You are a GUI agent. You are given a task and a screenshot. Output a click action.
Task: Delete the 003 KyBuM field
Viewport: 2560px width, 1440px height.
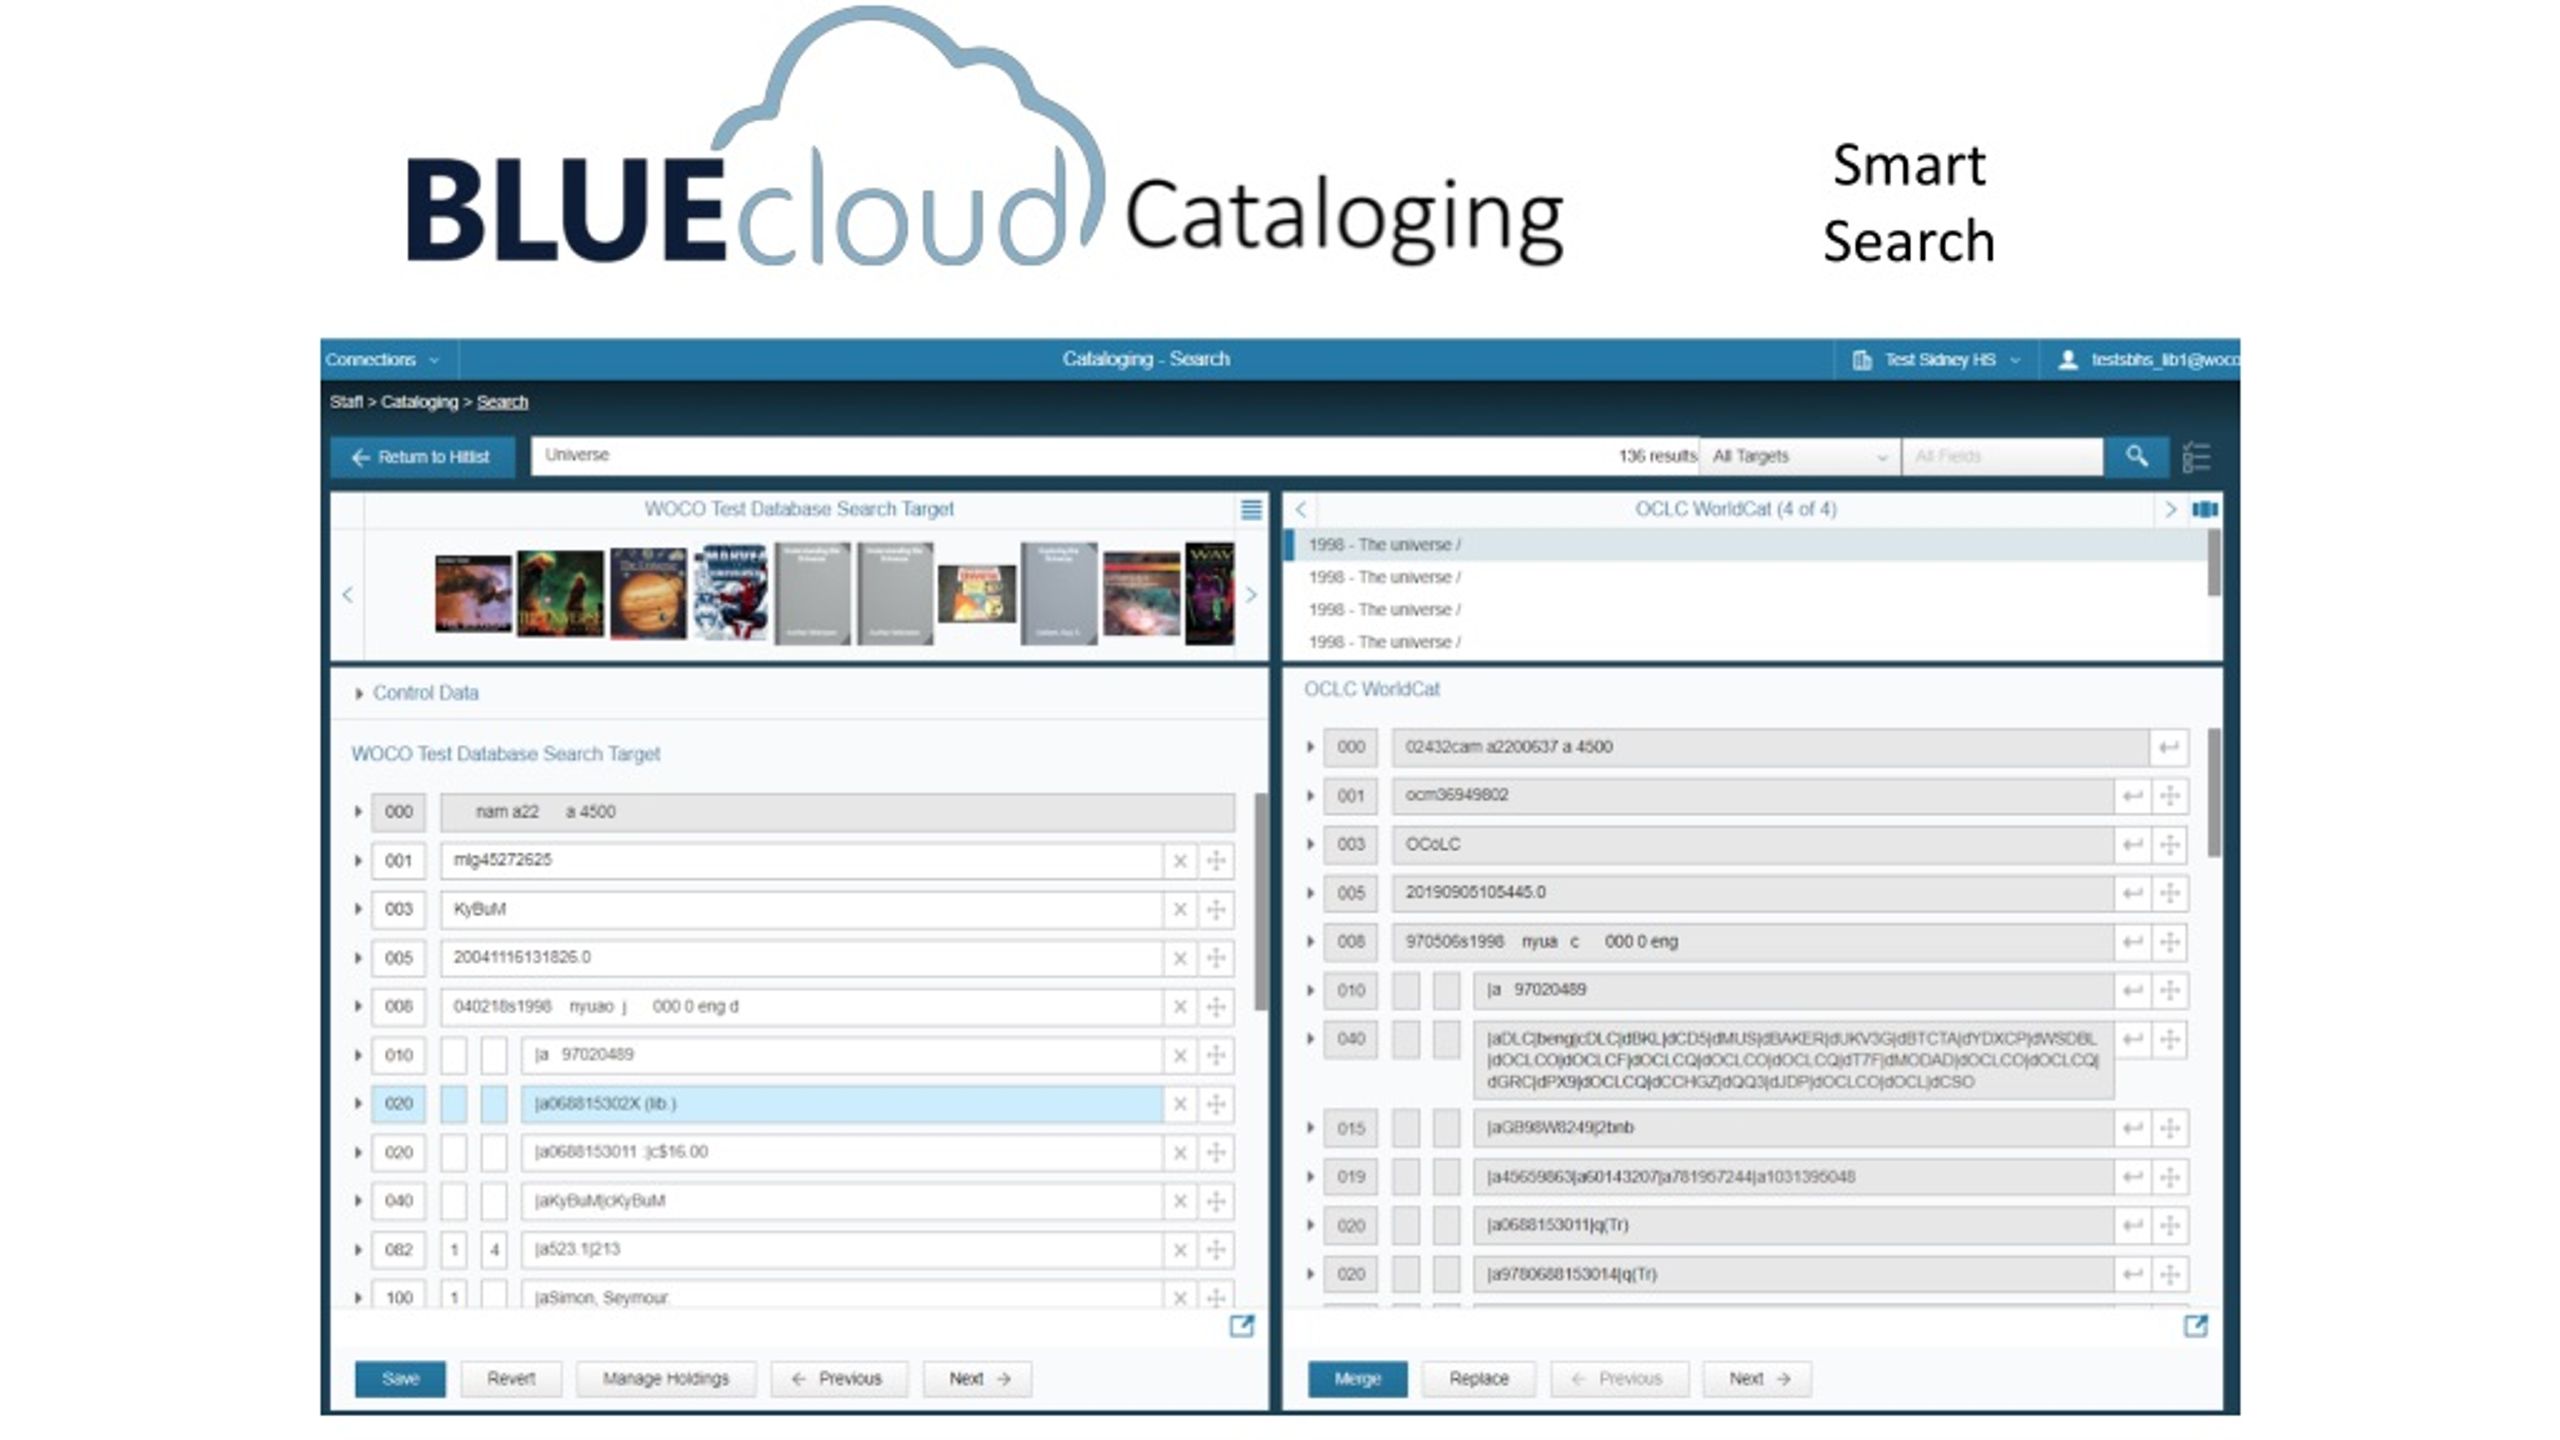1180,909
